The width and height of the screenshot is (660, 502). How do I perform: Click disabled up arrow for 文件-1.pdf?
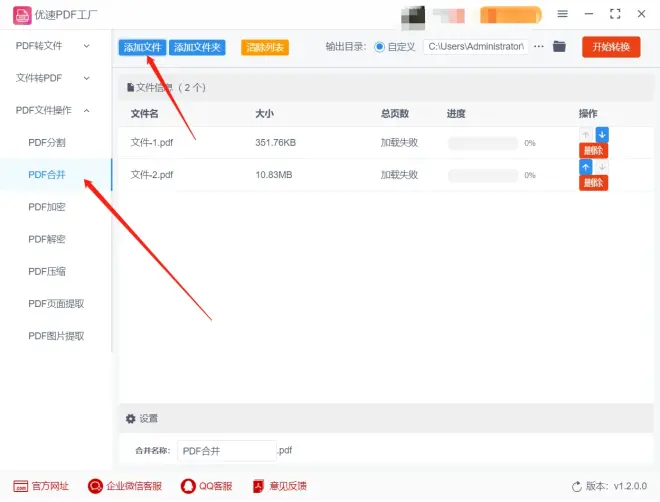[586, 135]
